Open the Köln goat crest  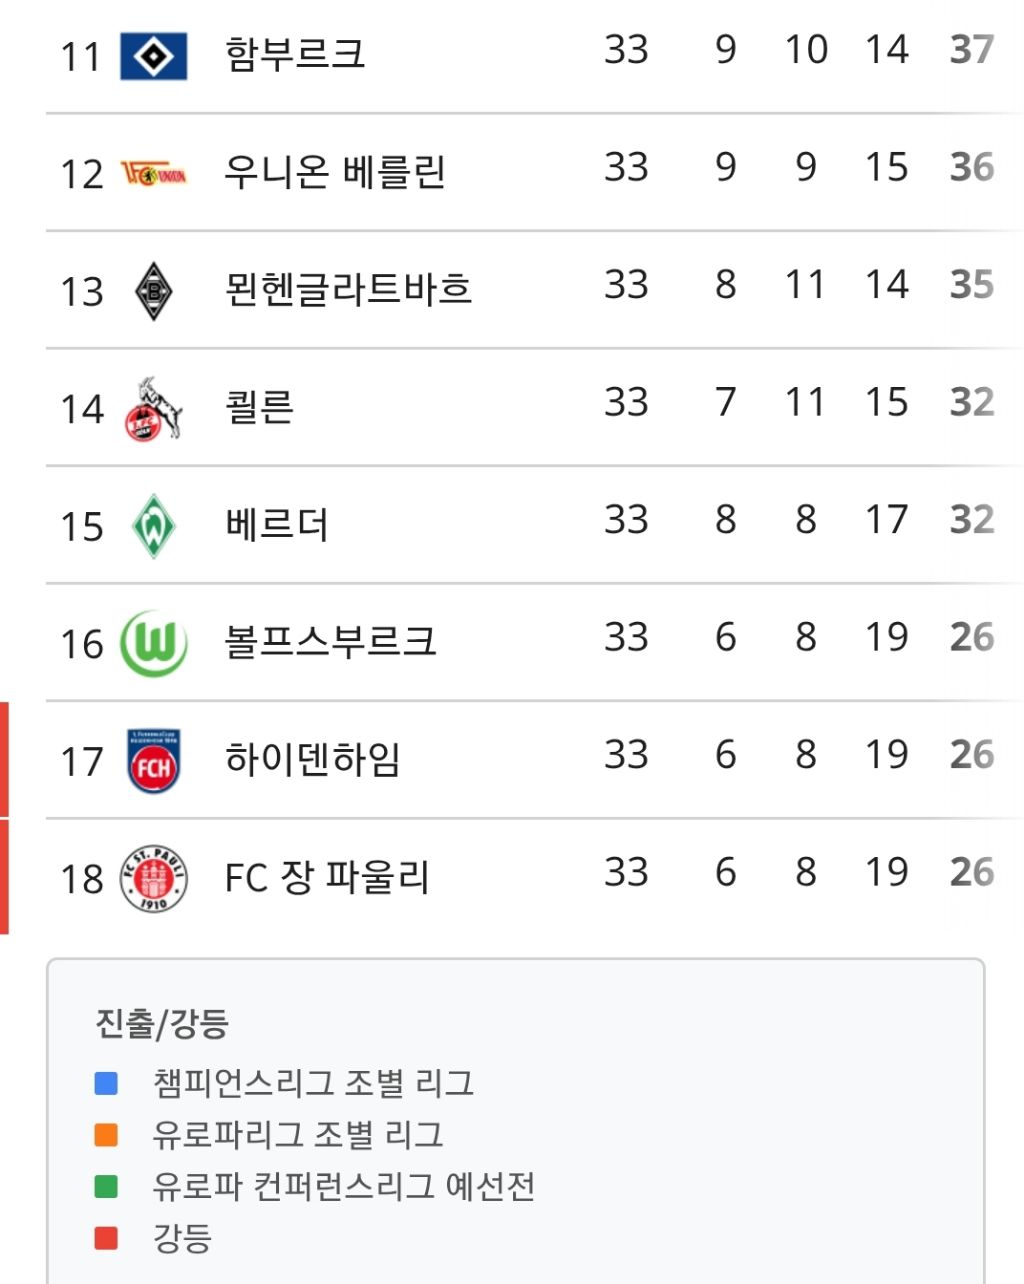(x=153, y=409)
